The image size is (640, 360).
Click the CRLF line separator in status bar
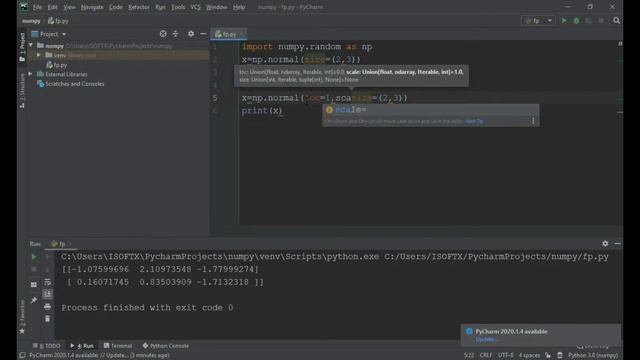[486, 355]
